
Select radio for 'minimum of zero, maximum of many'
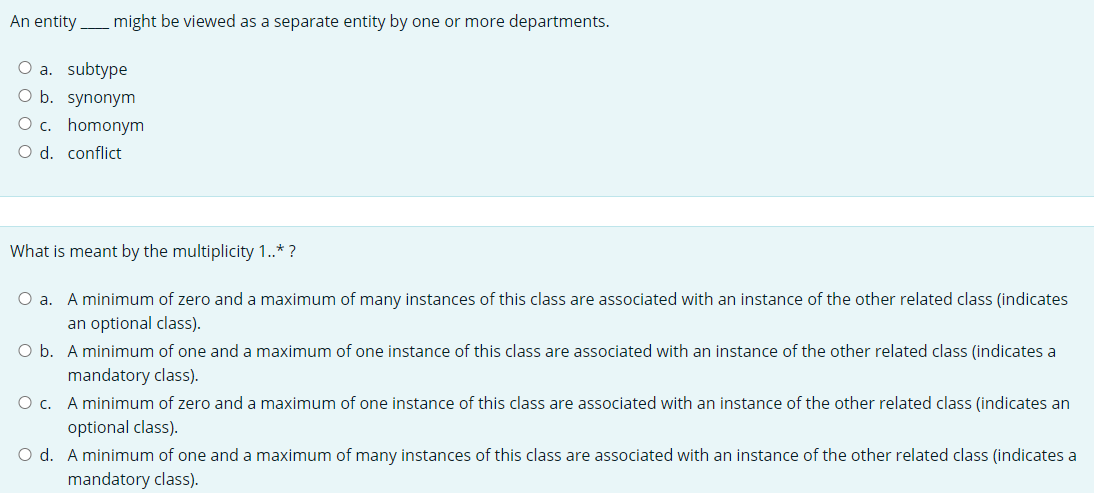[x=25, y=300]
